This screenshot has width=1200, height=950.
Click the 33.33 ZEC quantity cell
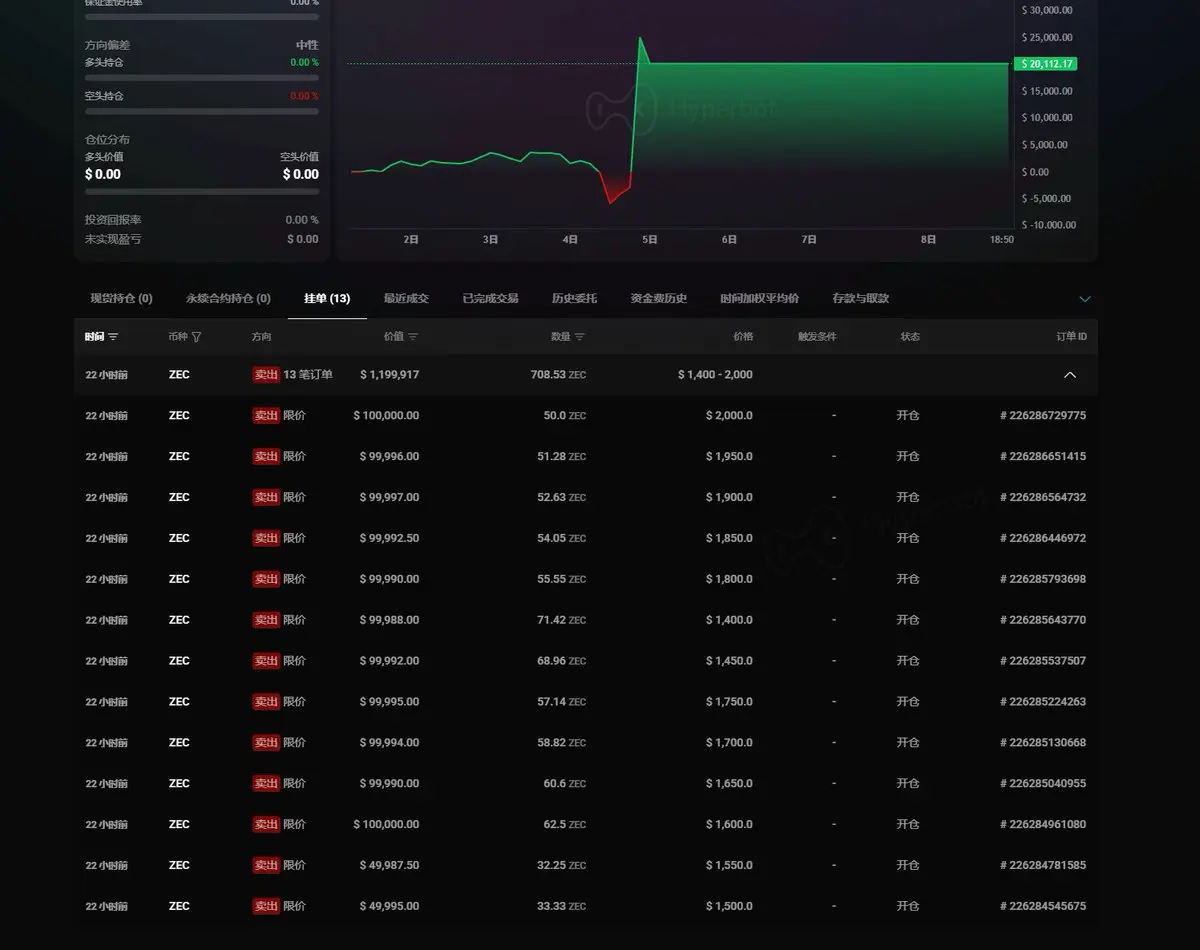tap(561, 906)
